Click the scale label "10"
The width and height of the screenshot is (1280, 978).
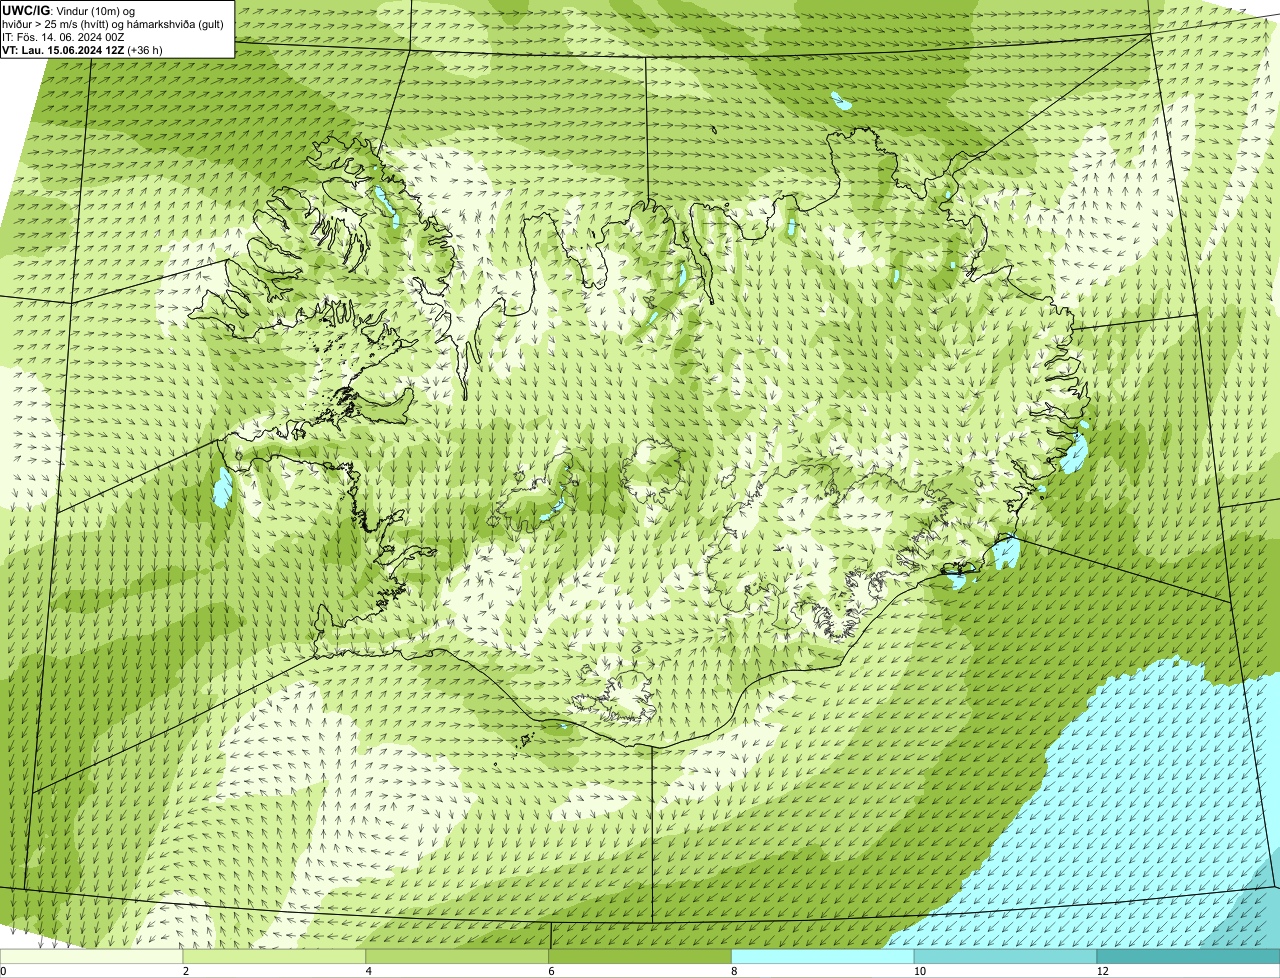918,971
